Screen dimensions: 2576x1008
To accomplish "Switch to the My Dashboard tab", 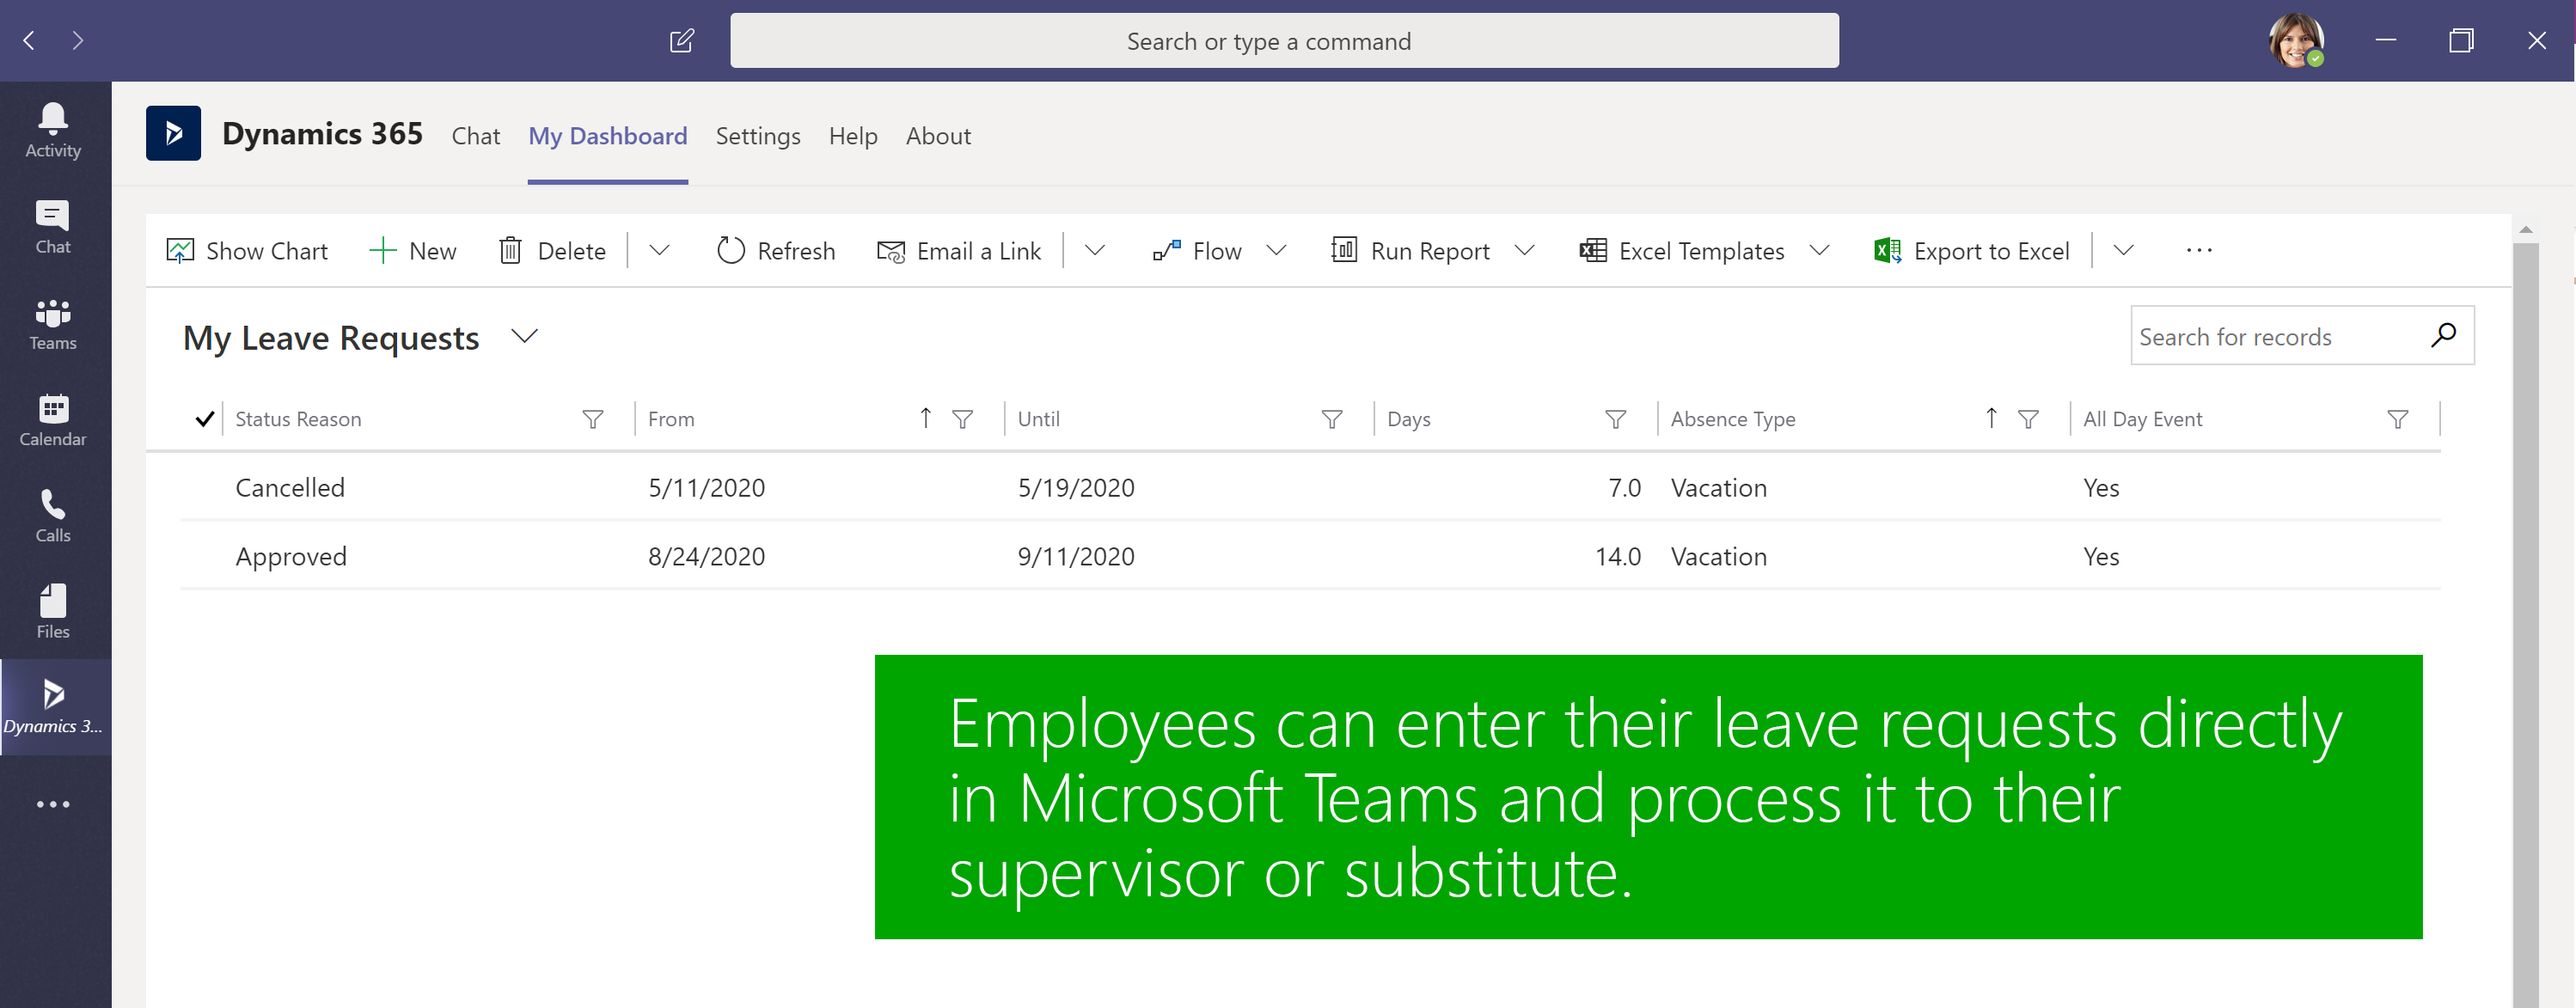I will tap(607, 136).
